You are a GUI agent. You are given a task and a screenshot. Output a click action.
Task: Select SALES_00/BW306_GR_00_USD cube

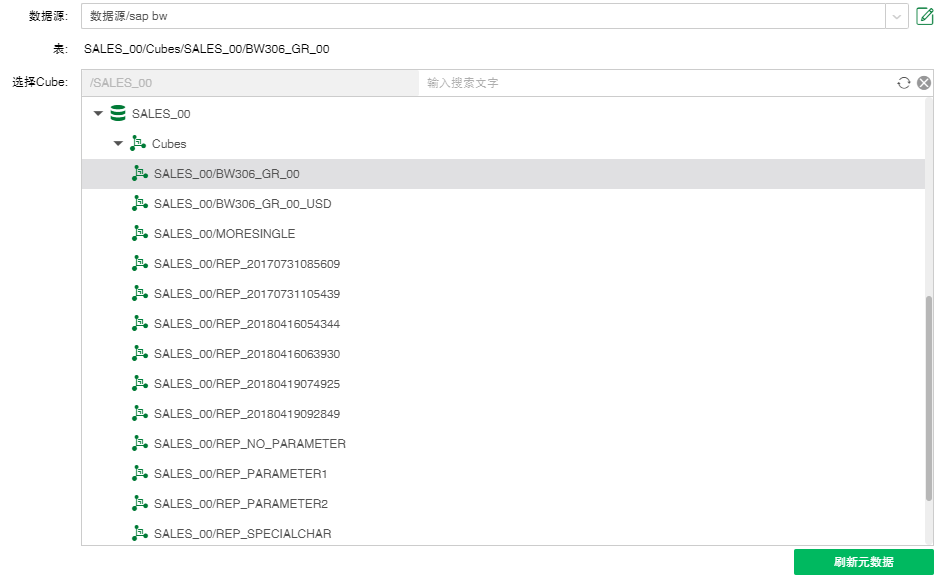click(242, 204)
